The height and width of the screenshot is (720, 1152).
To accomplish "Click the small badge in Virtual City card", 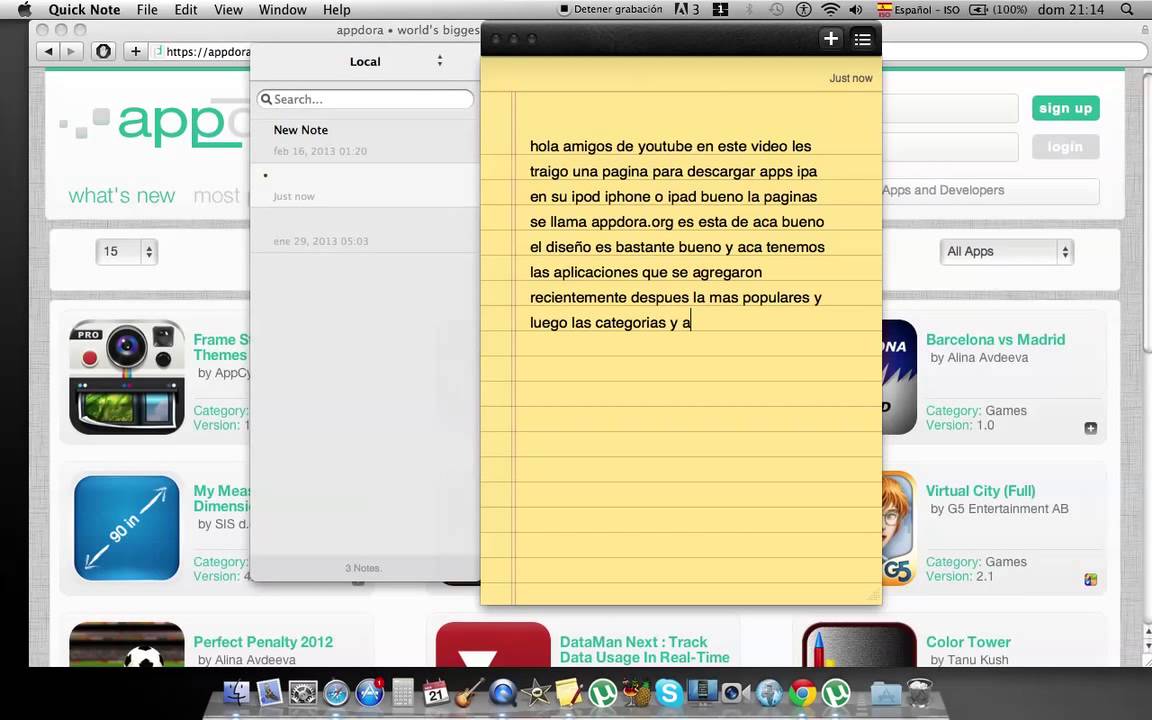I will pos(1090,580).
